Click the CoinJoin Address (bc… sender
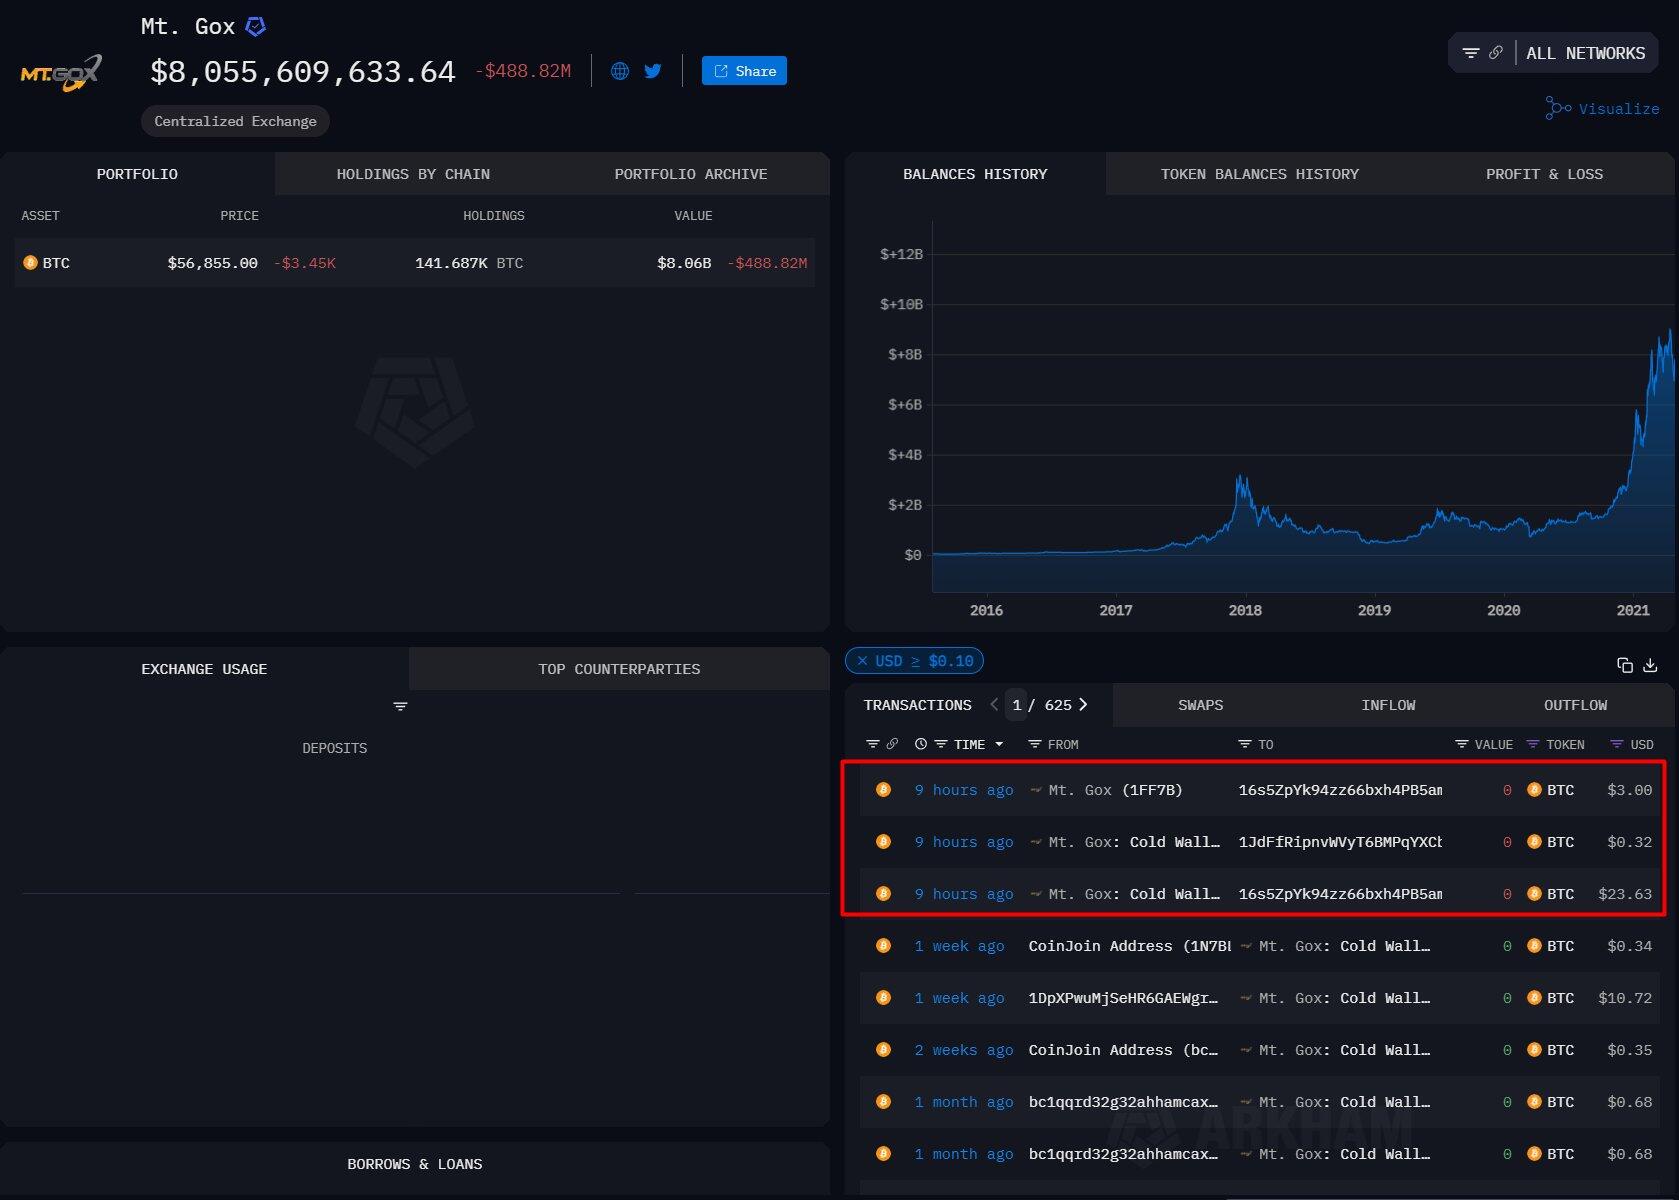 point(1123,1050)
